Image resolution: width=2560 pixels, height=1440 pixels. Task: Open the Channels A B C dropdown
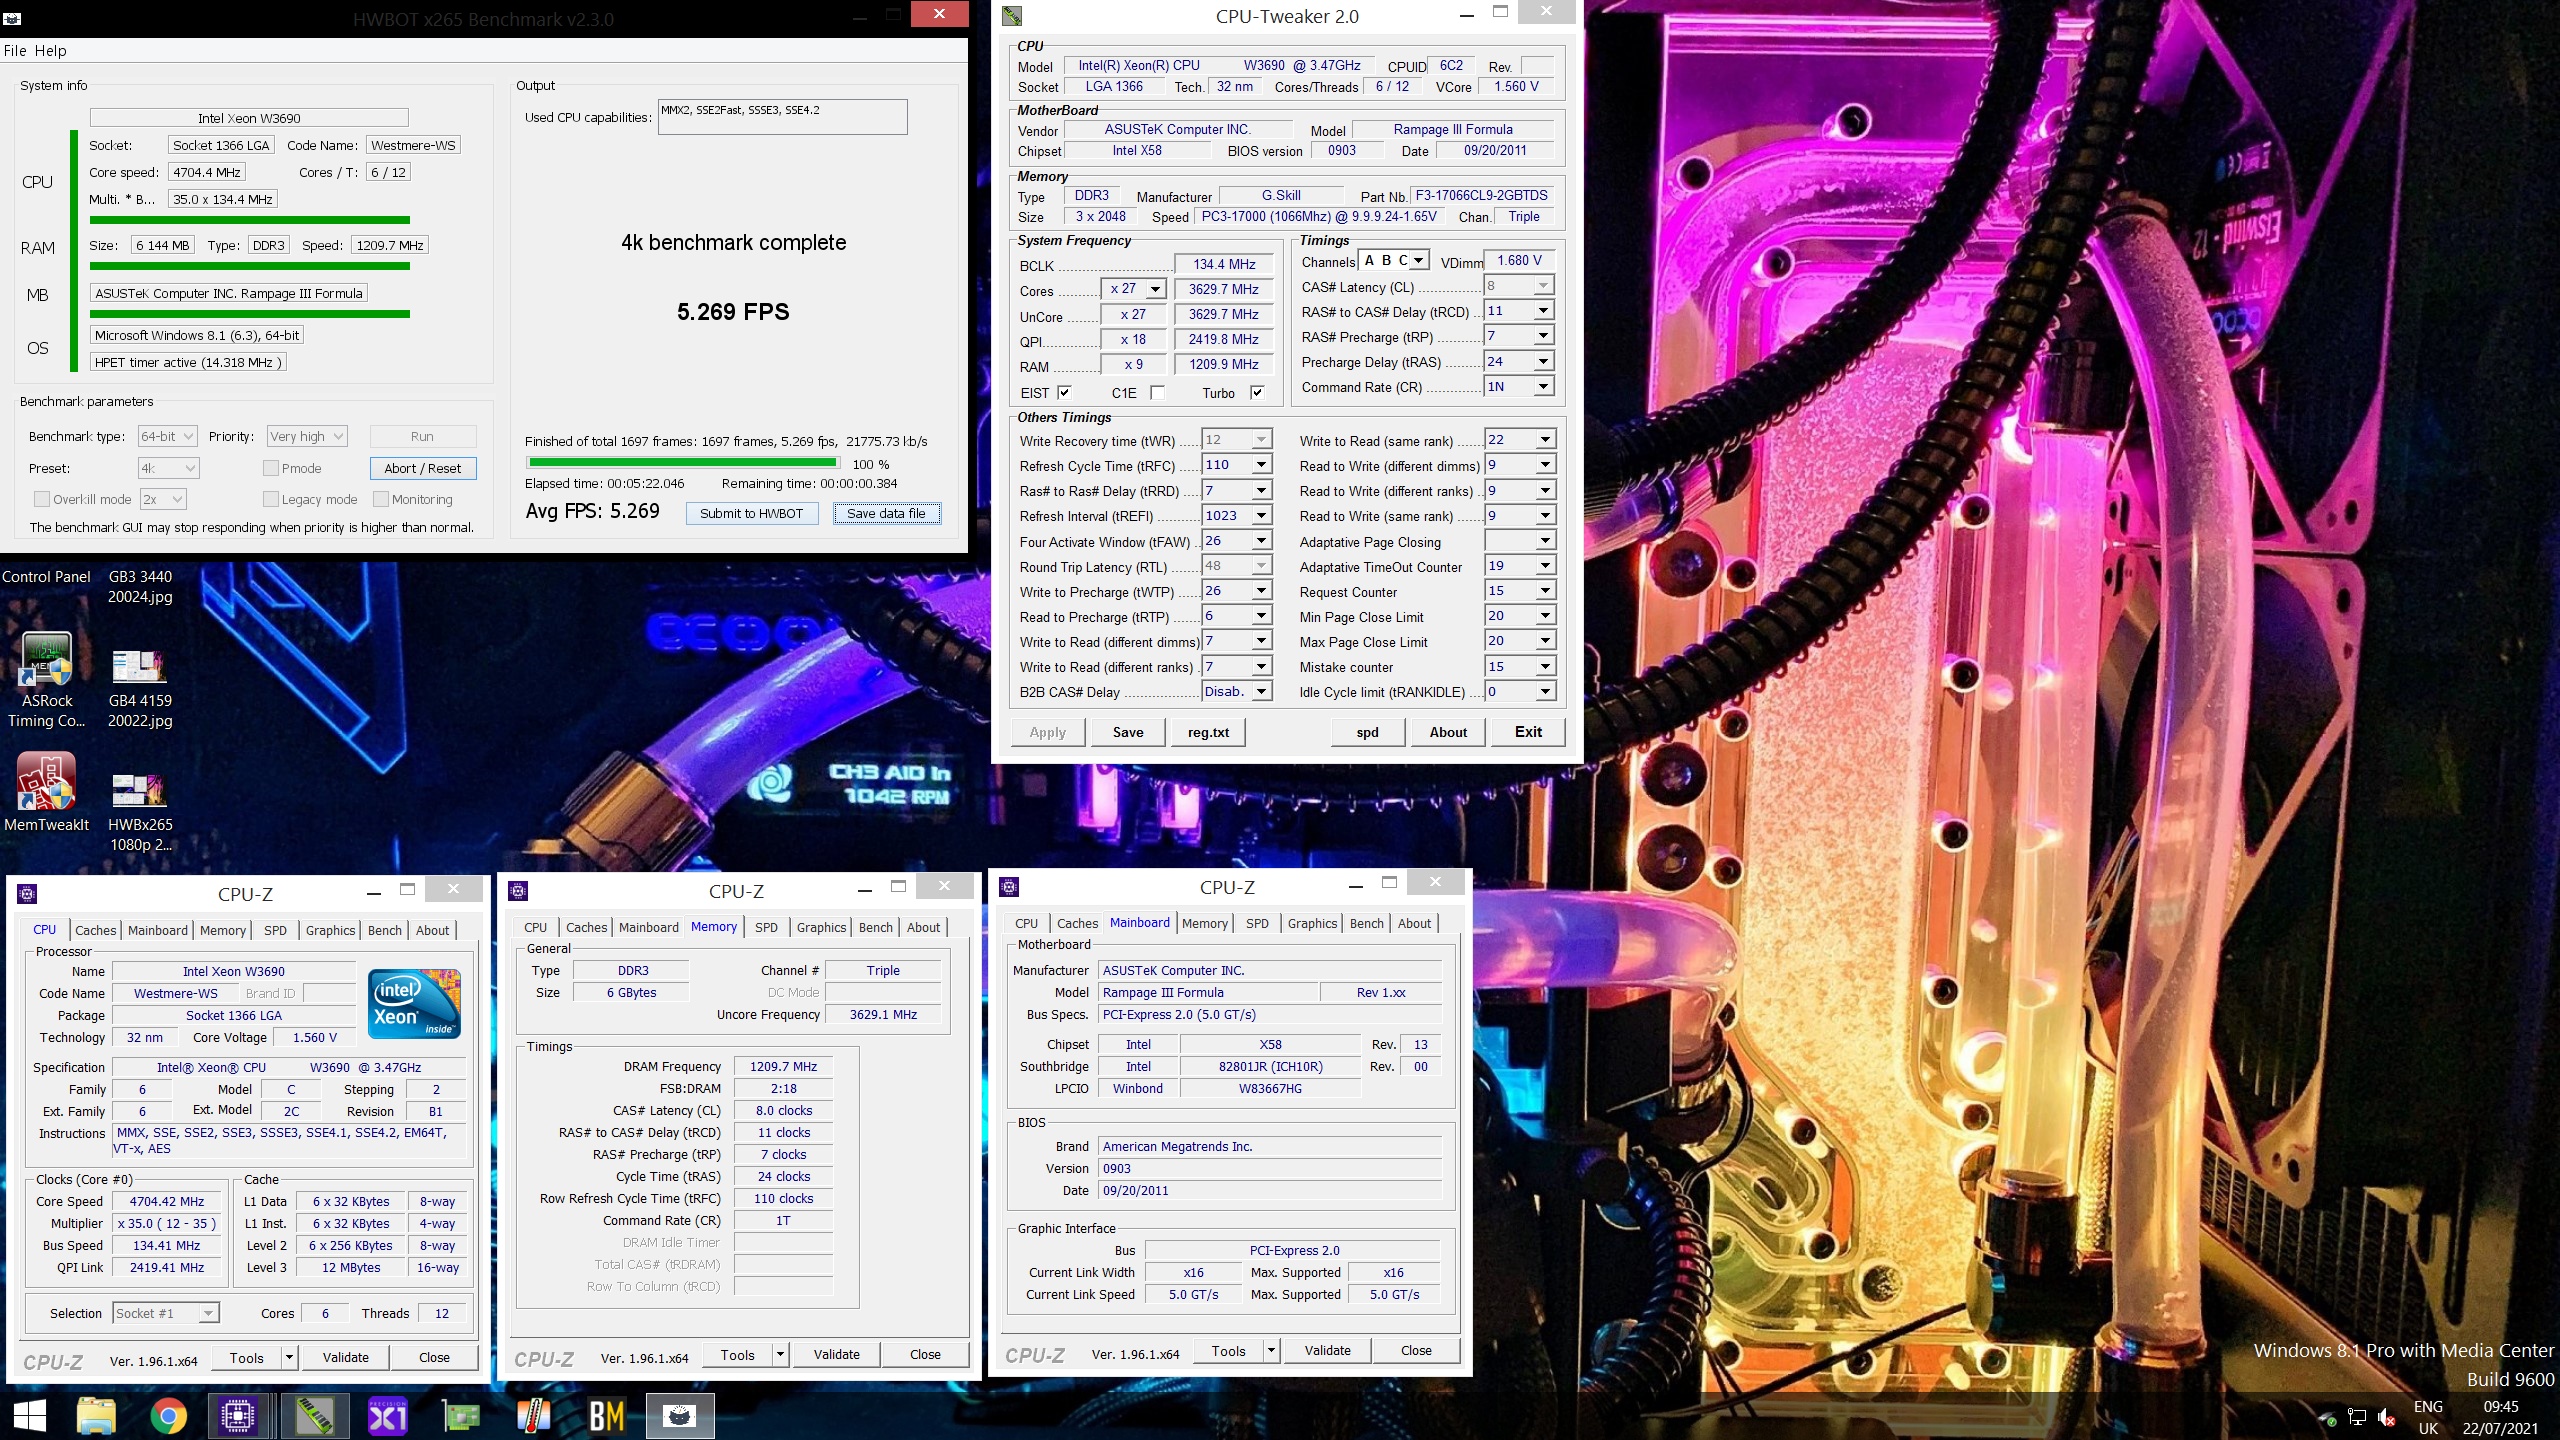1418,260
